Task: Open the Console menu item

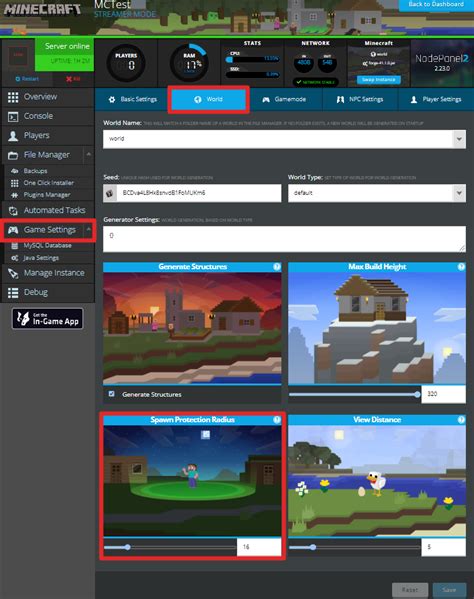Action: [x=48, y=117]
